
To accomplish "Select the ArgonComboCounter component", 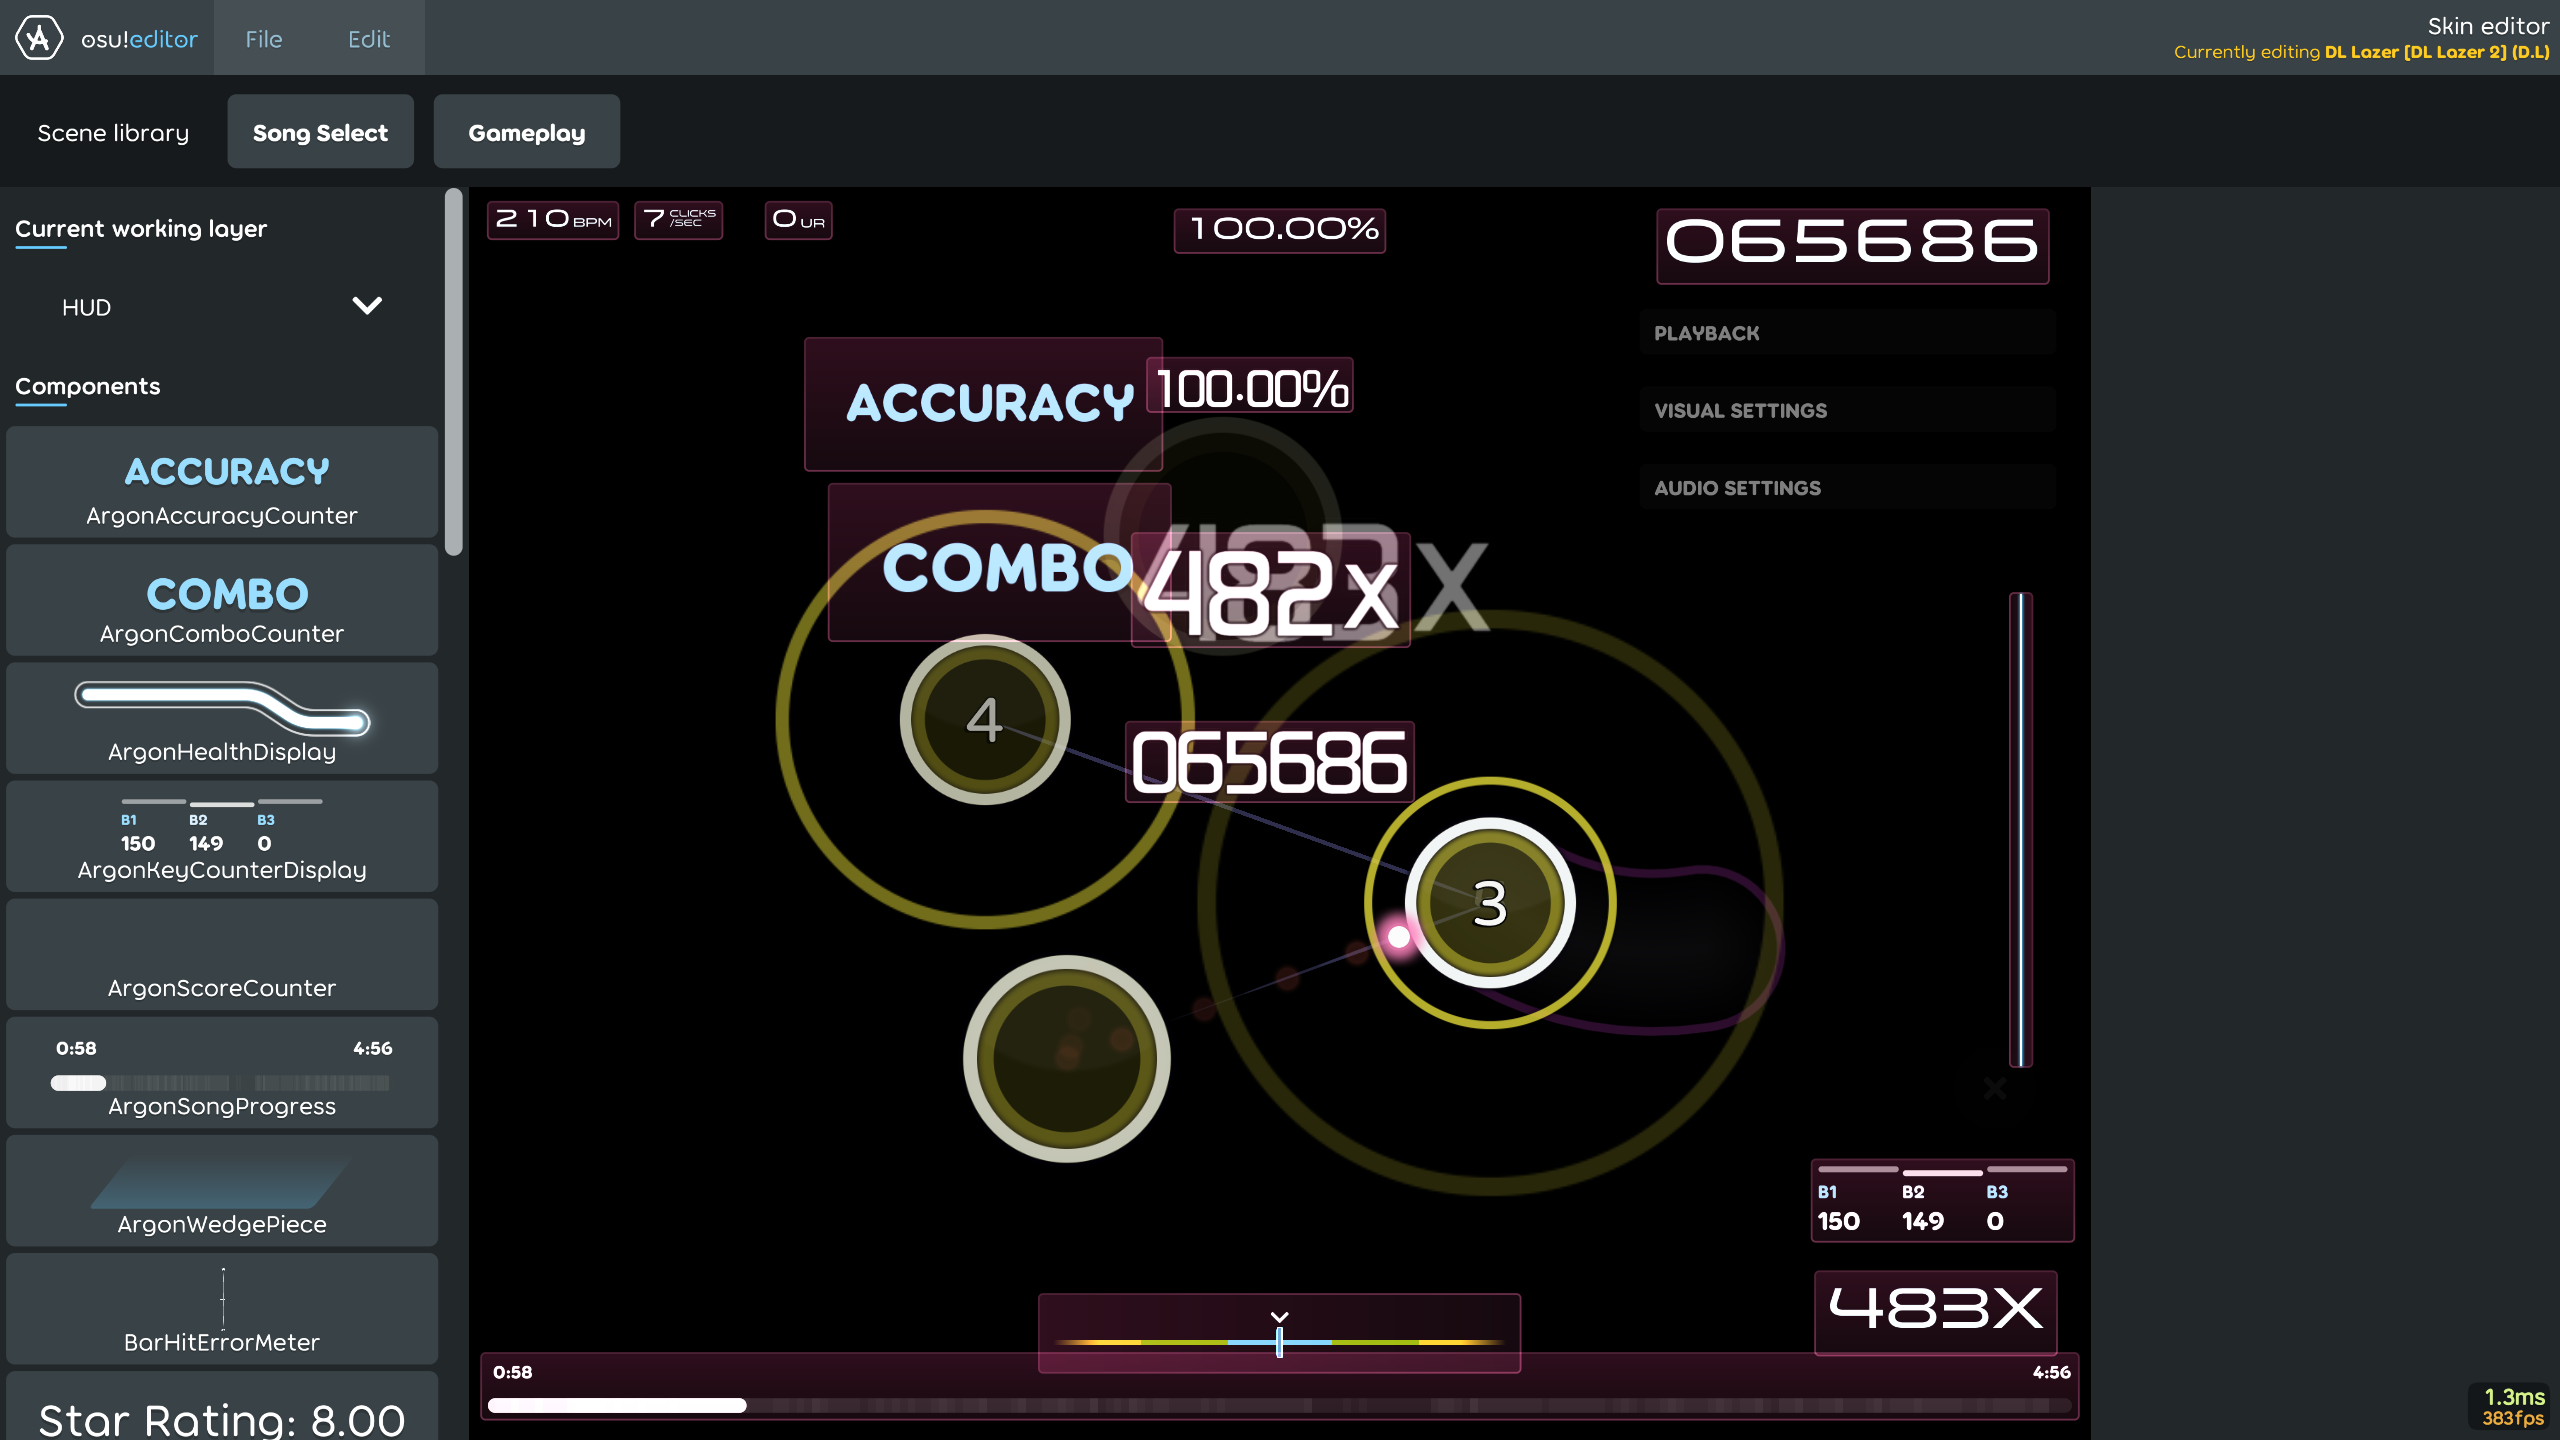I will pos(222,600).
